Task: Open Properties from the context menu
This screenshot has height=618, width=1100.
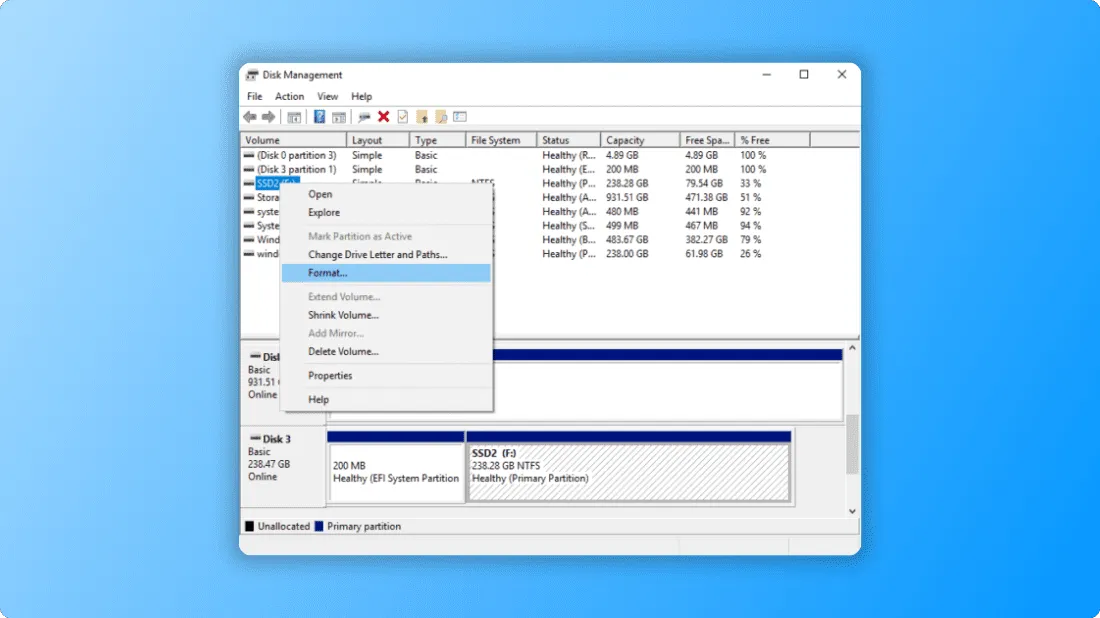Action: 386,375
